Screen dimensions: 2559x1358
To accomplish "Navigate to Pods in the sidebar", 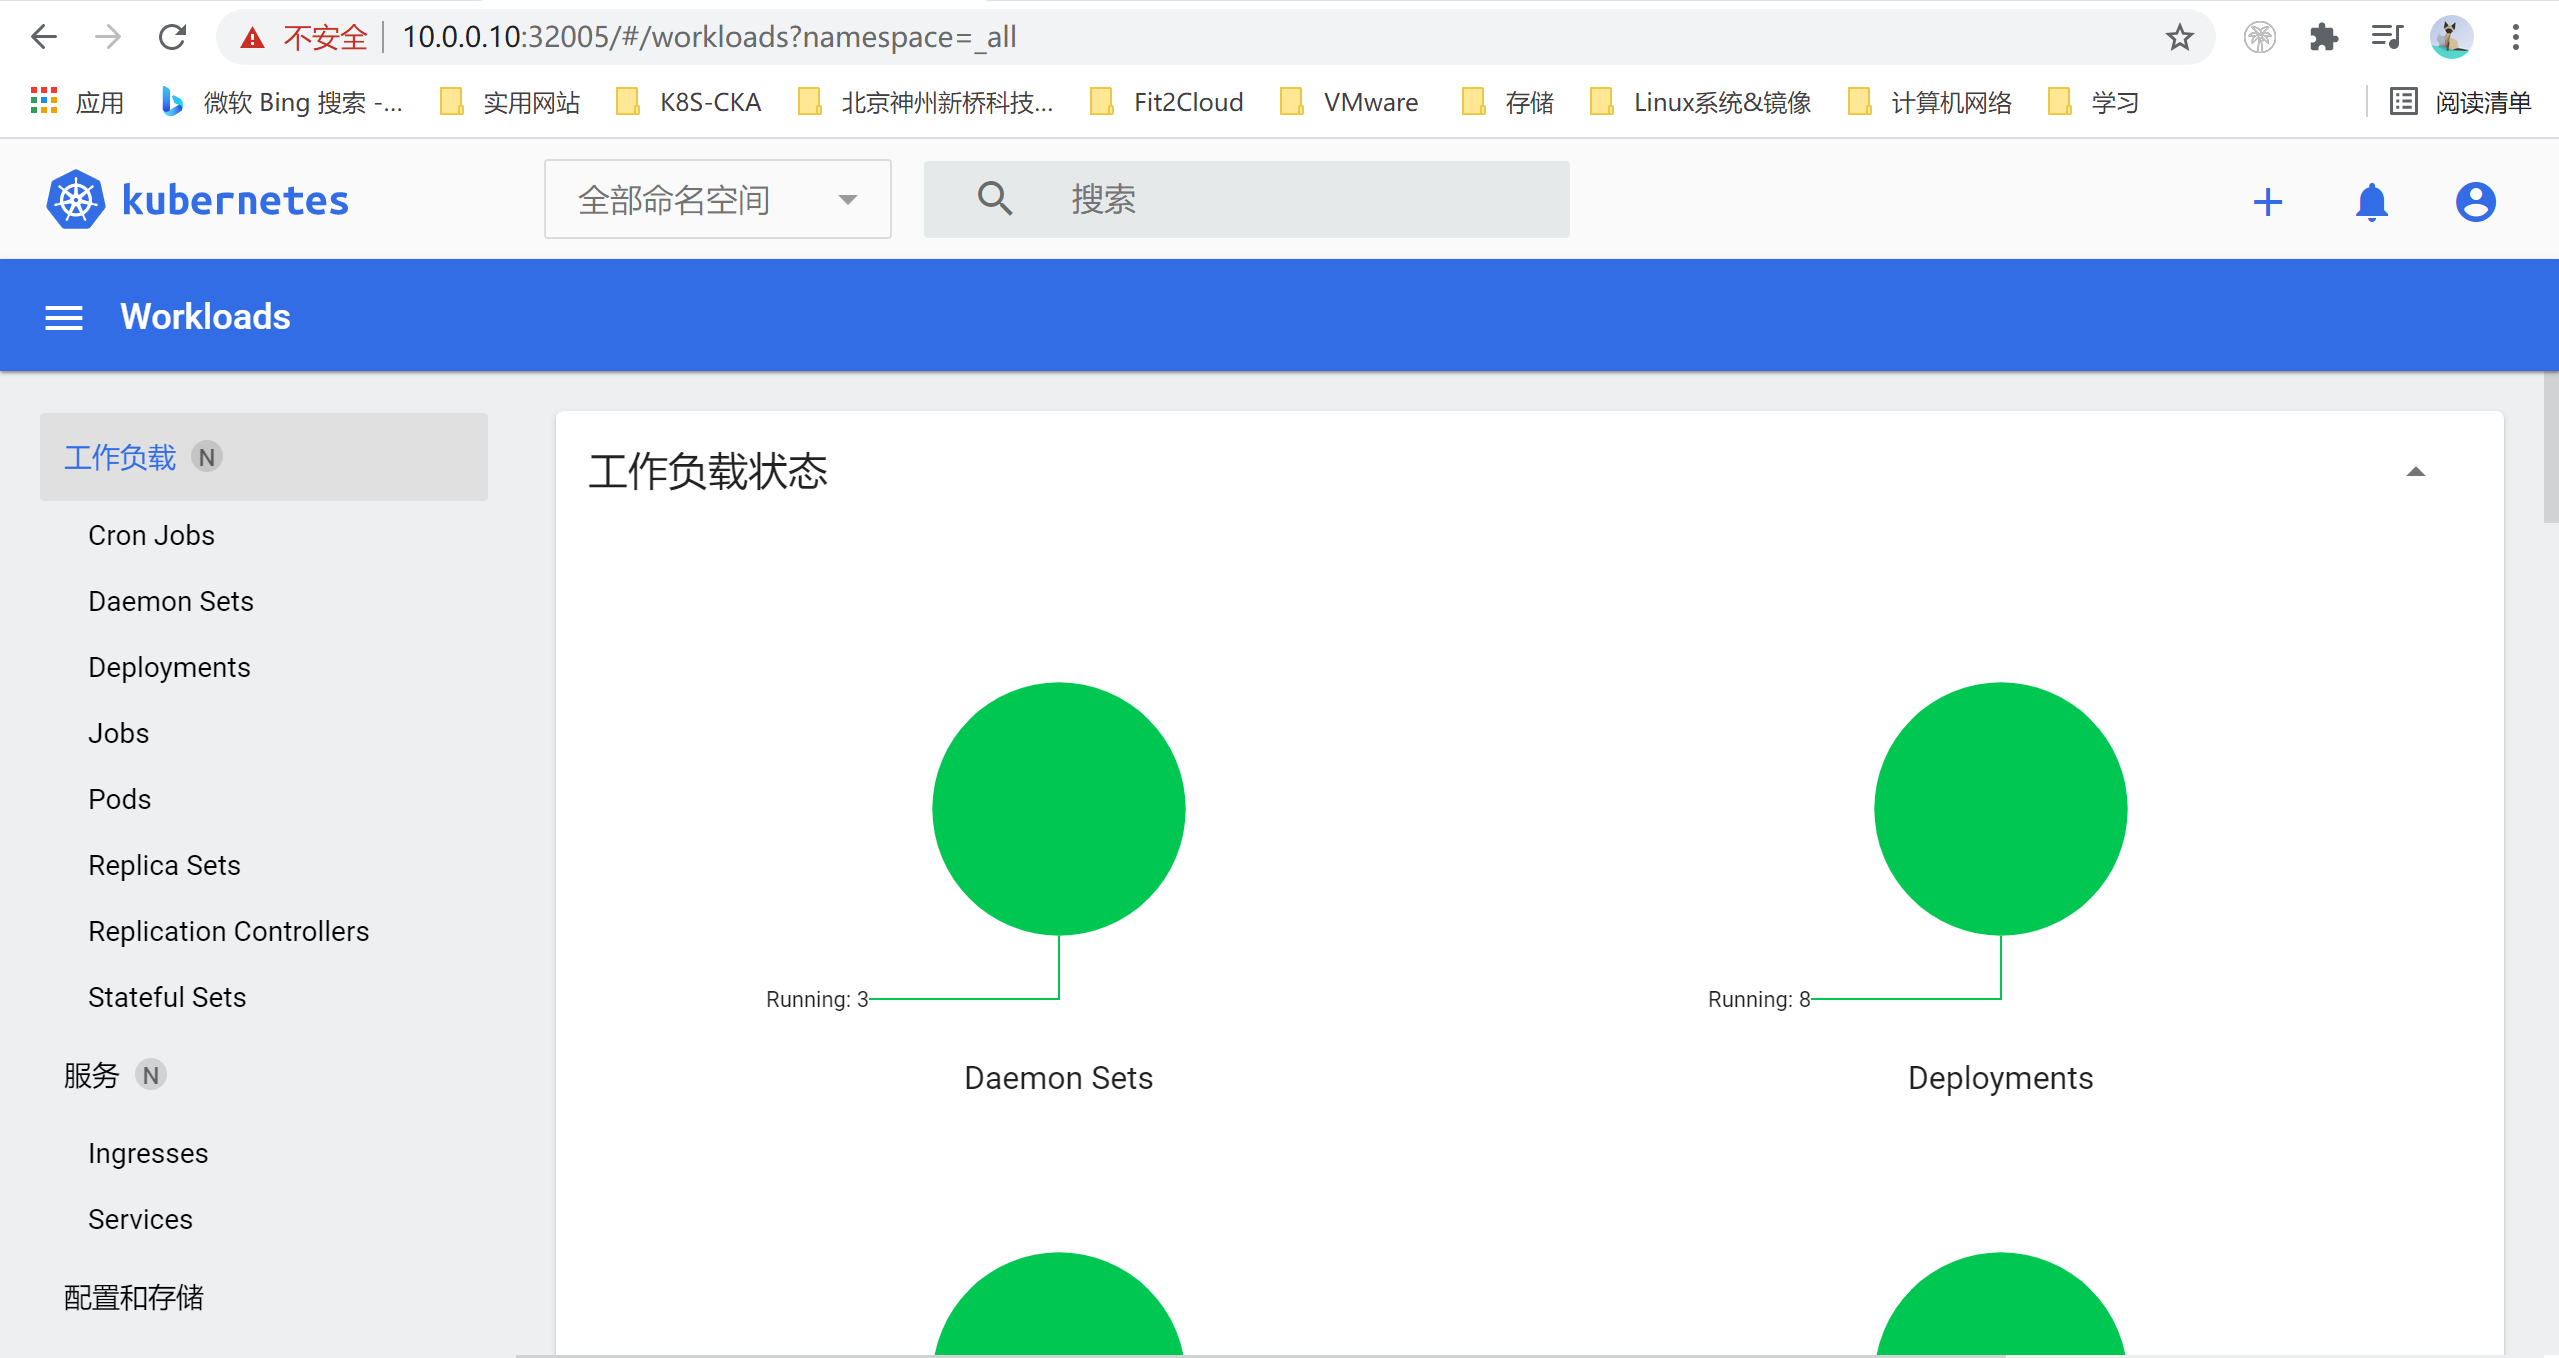I will [119, 799].
